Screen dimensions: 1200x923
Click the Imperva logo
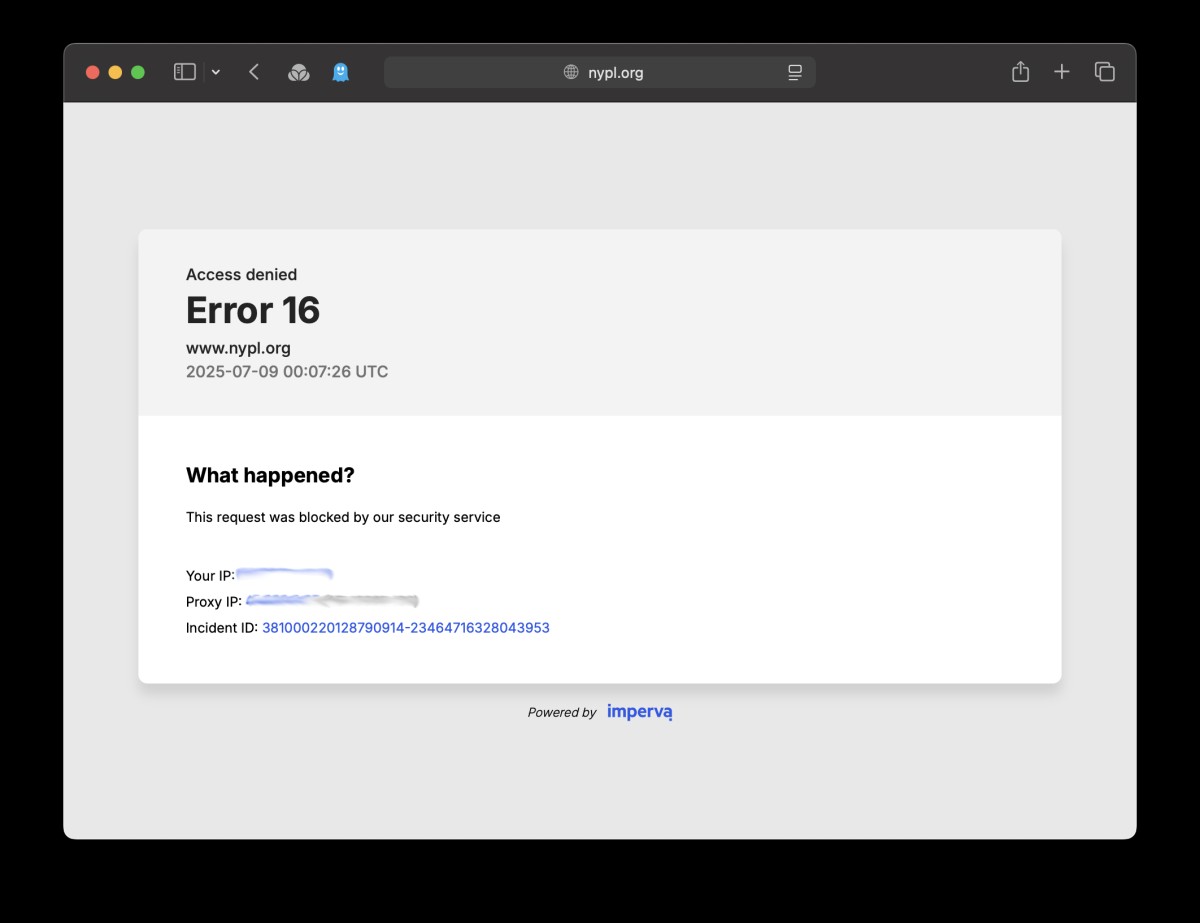[639, 712]
